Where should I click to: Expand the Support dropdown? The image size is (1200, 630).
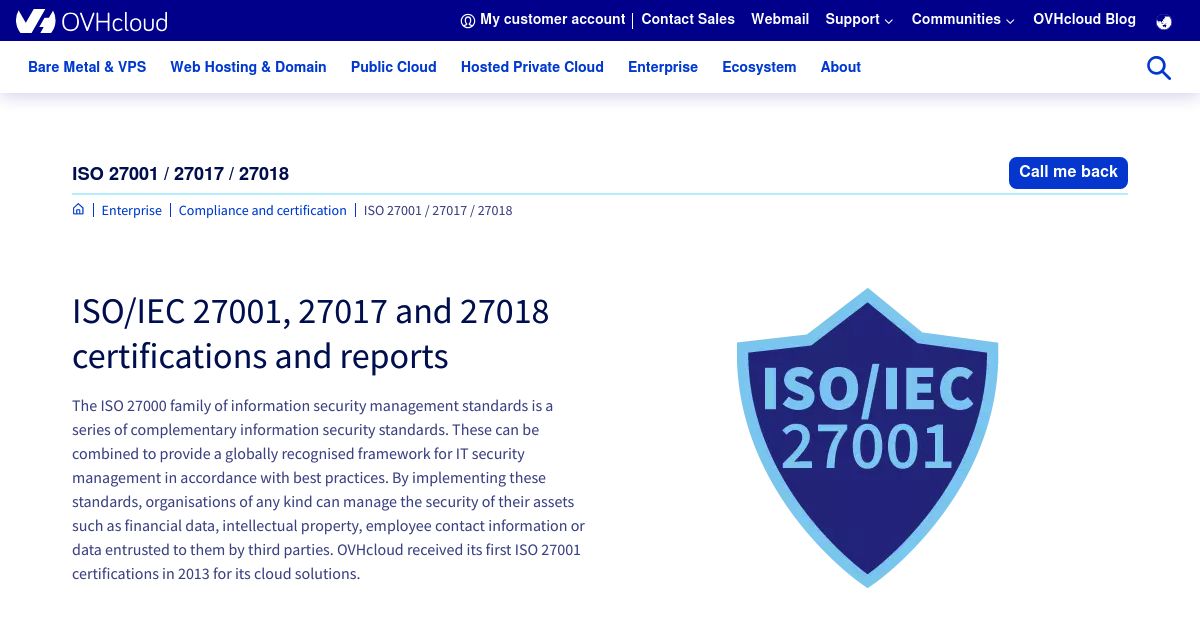click(x=859, y=20)
